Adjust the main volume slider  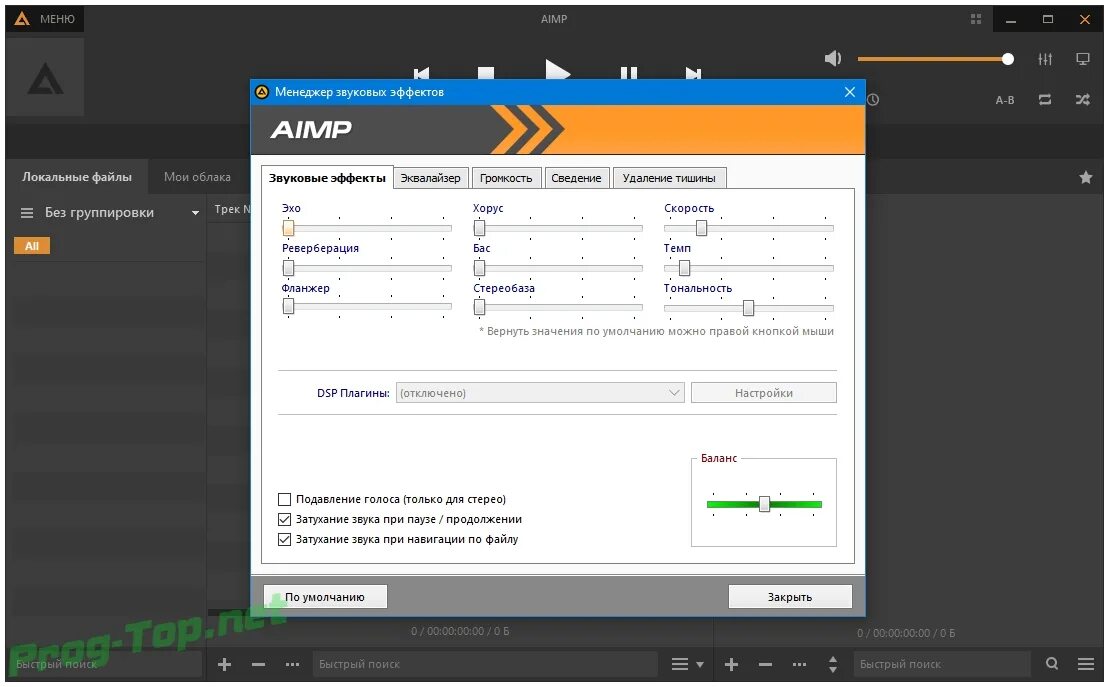(x=936, y=59)
